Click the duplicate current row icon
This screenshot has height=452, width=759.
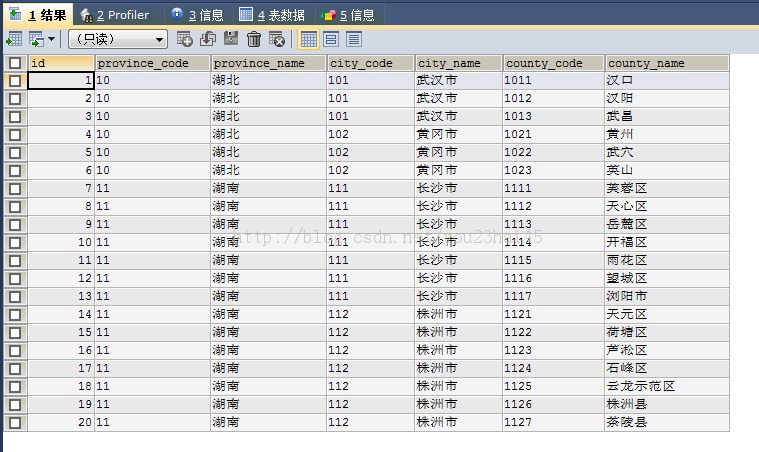coord(208,39)
